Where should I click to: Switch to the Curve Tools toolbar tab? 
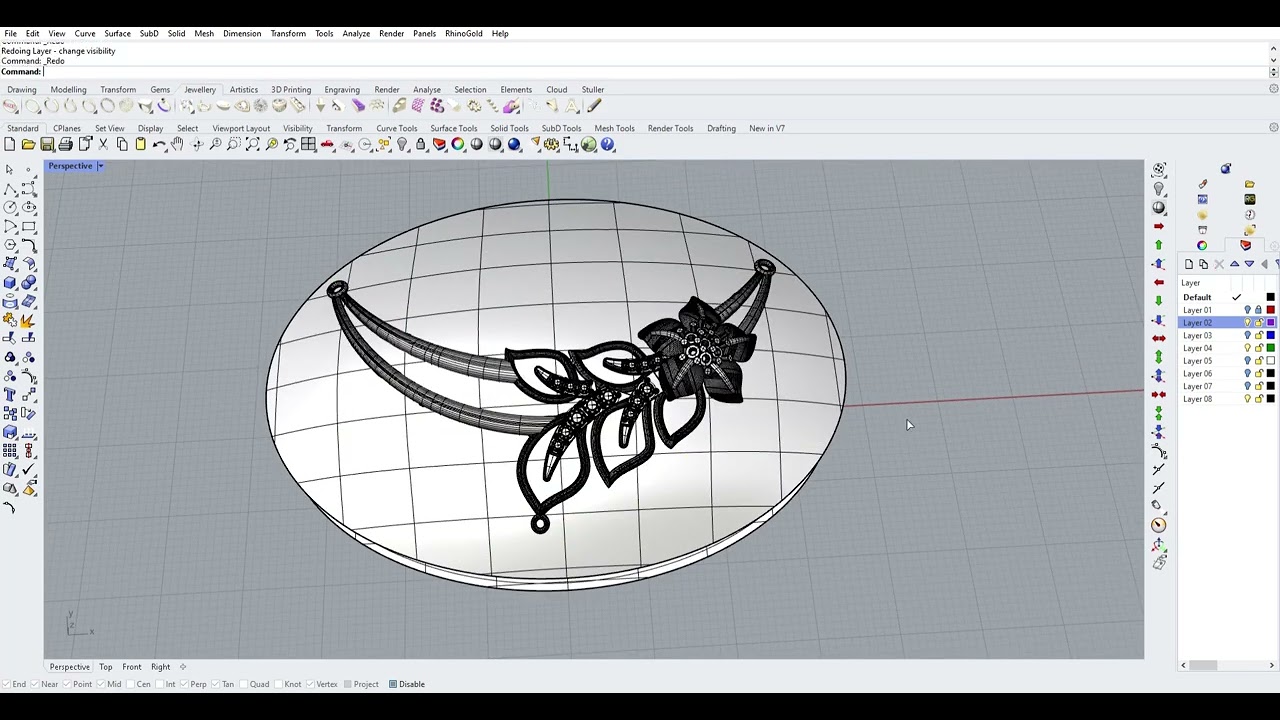[x=397, y=128]
